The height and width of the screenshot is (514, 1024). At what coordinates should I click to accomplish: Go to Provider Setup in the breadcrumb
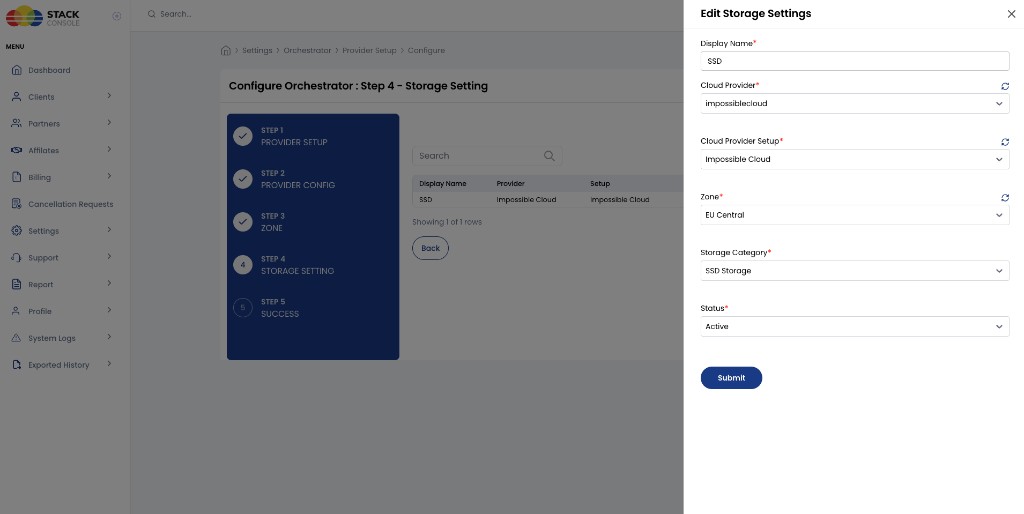tap(369, 50)
